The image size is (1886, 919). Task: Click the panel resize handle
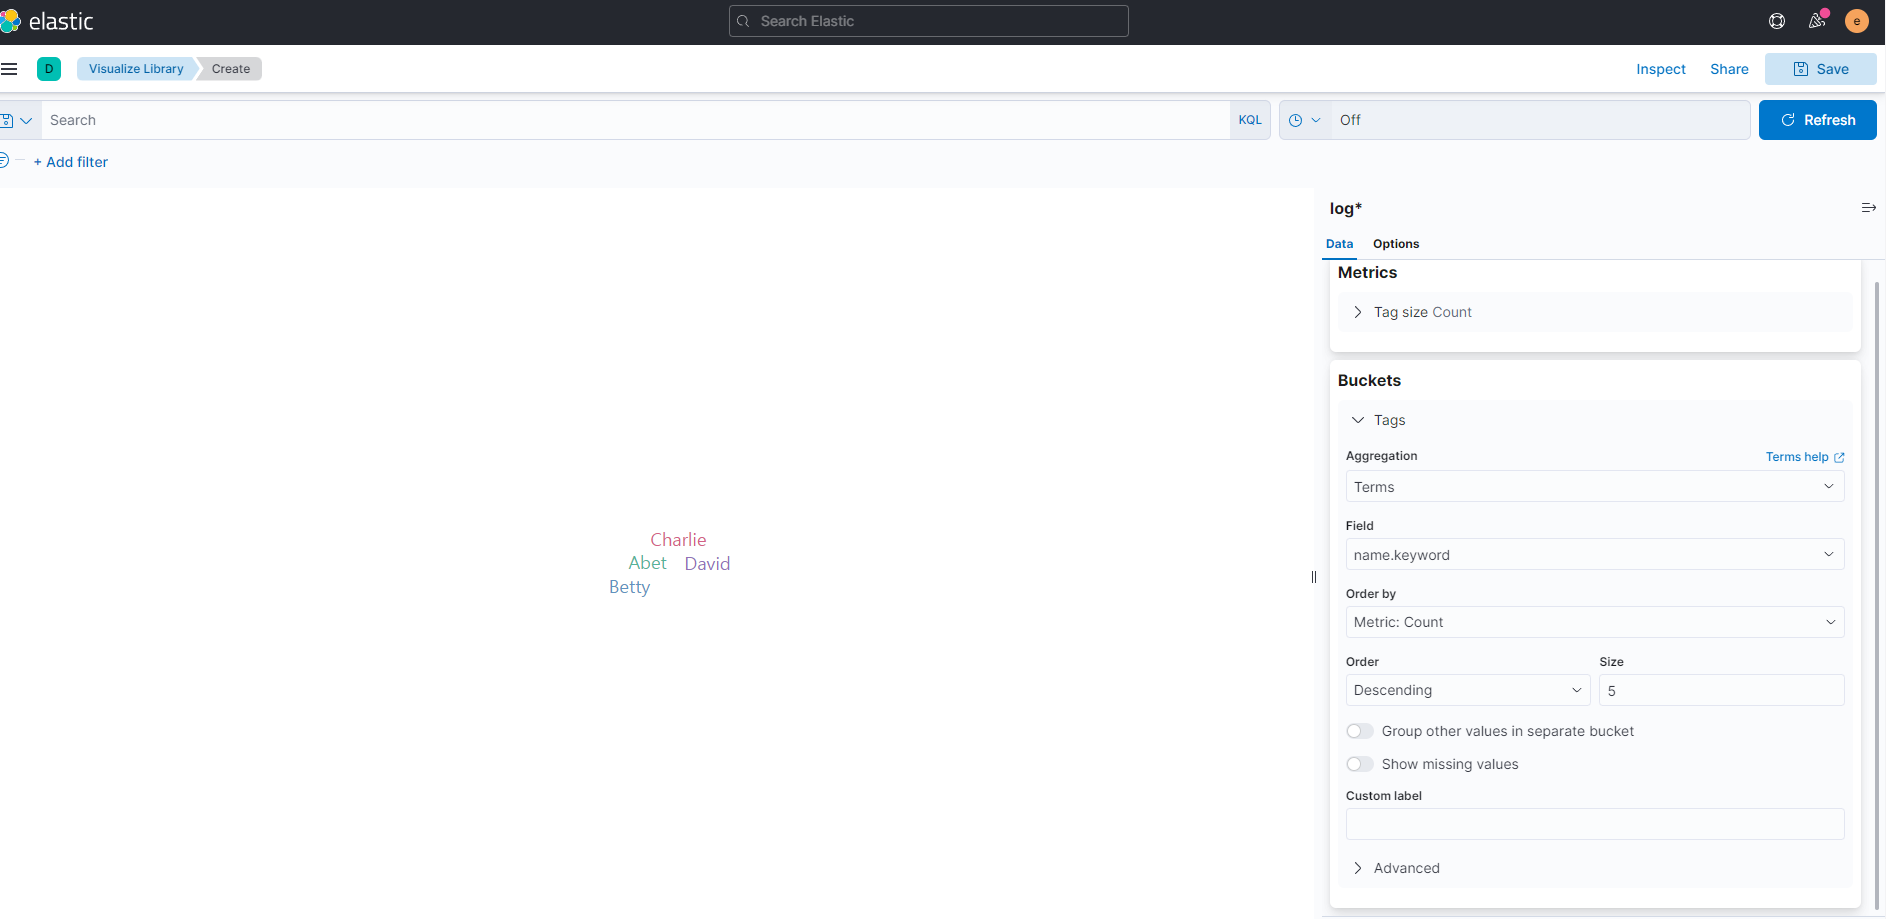pyautogui.click(x=1314, y=577)
